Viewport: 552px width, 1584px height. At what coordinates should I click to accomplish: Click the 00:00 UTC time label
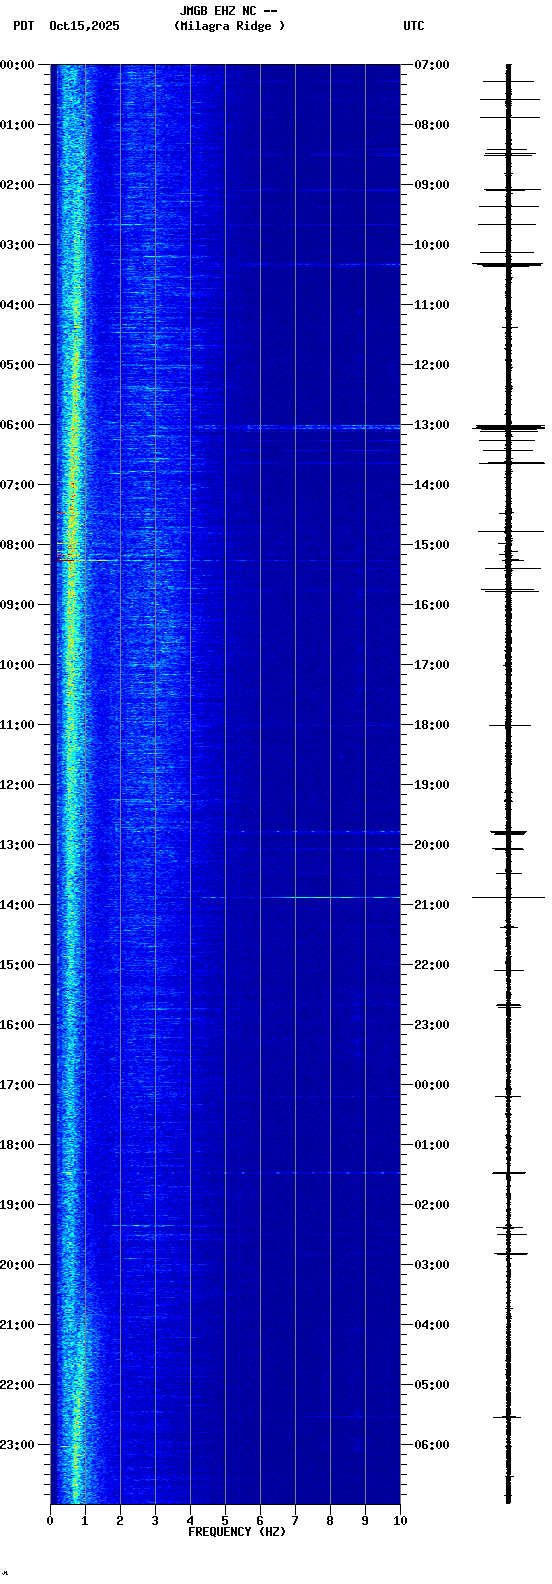pyautogui.click(x=432, y=1085)
